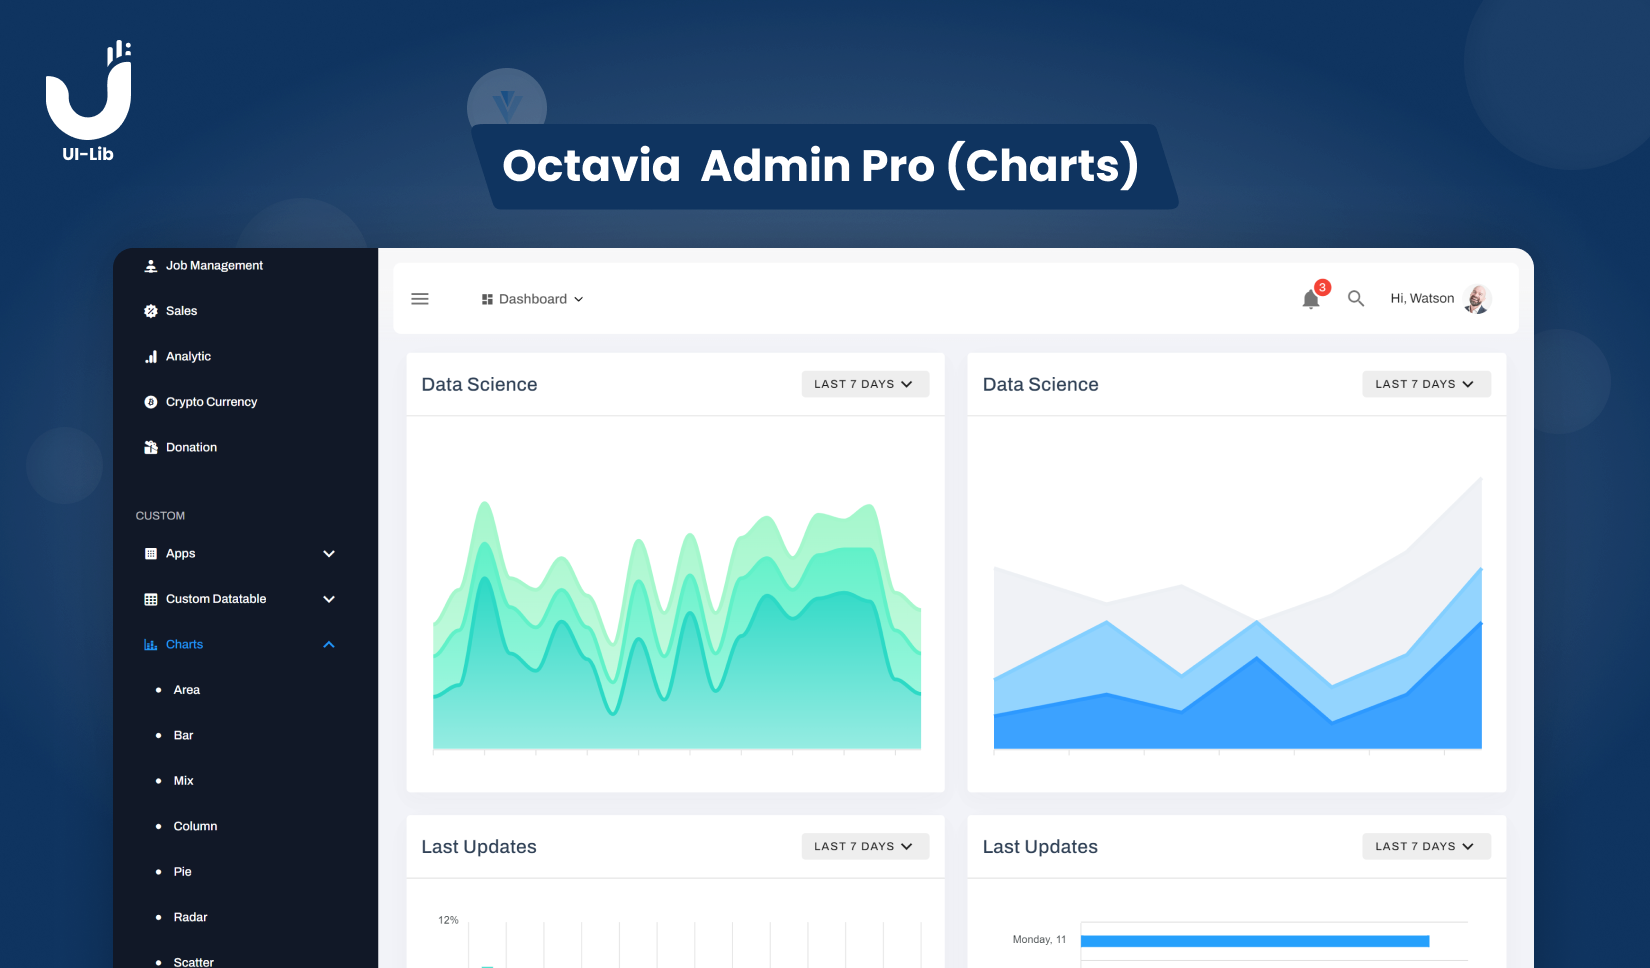
Task: Select the Pie chart submenu item
Action: pyautogui.click(x=182, y=872)
